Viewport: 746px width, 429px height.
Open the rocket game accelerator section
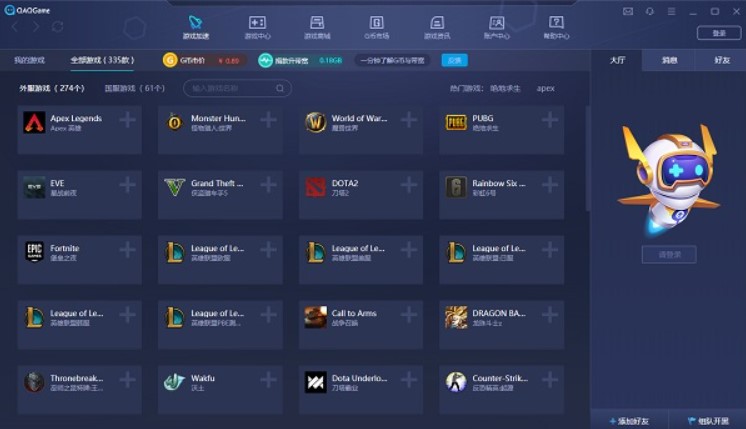196,27
